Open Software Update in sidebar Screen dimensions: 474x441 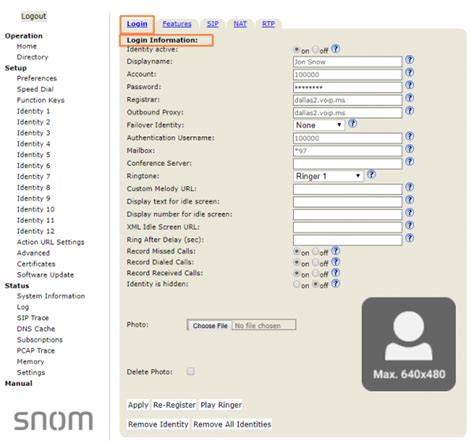click(x=46, y=275)
